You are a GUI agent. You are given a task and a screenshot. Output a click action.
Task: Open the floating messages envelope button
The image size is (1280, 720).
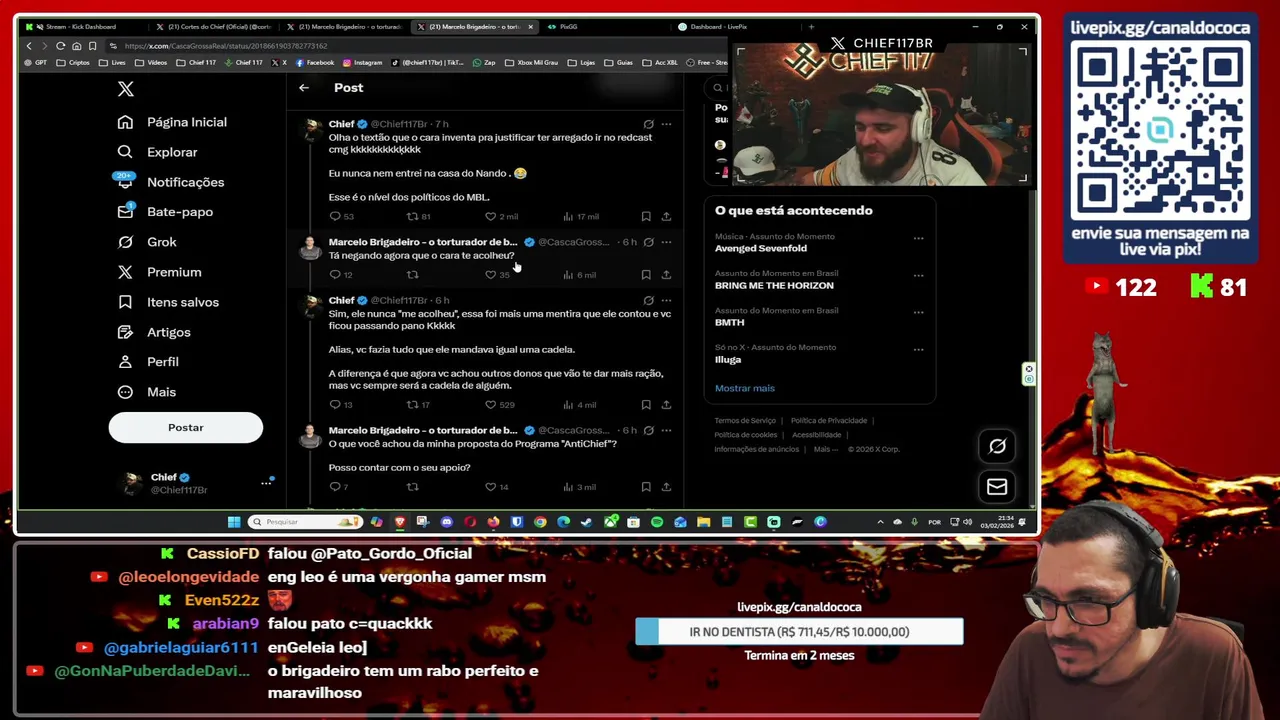point(997,486)
